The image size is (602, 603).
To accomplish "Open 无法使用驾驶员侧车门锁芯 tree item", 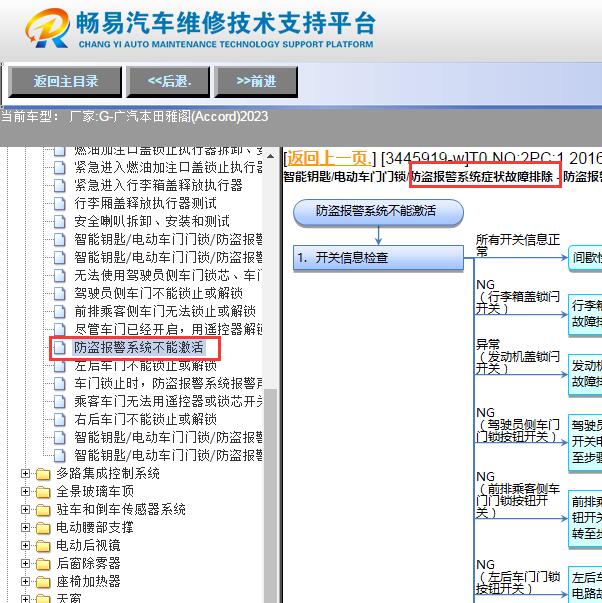I will click(x=168, y=275).
